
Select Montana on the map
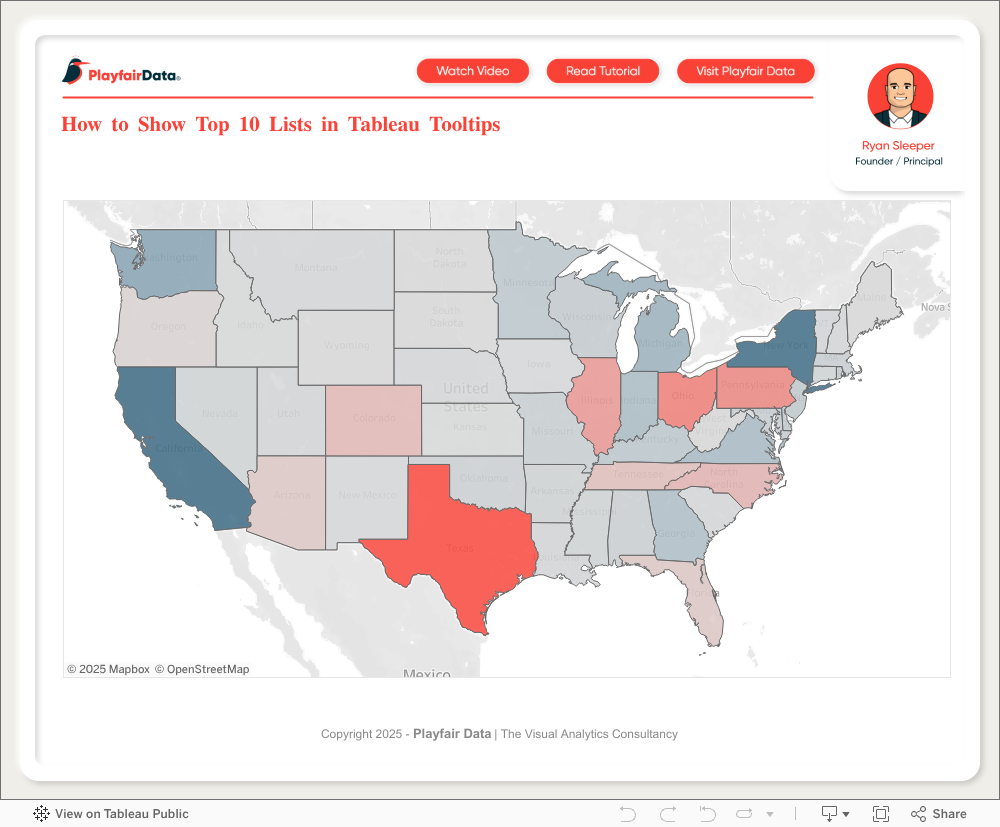319,271
